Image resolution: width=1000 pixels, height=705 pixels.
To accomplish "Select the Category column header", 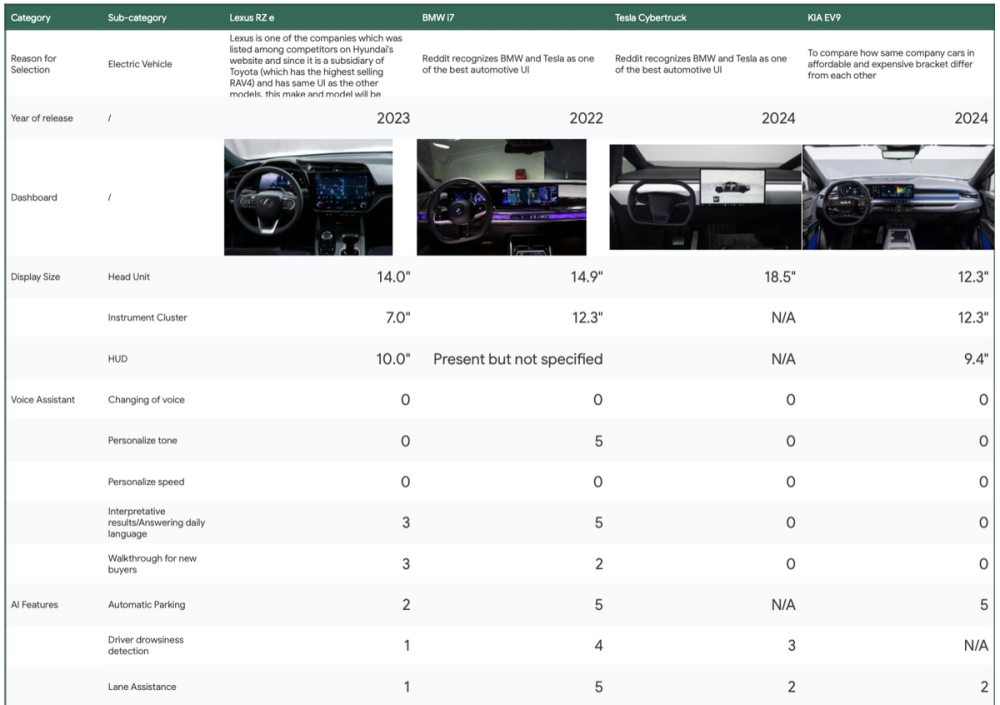I will click(30, 18).
